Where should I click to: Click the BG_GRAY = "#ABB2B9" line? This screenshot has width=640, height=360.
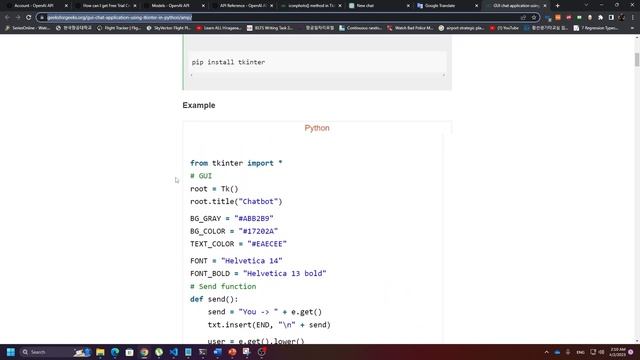(x=231, y=219)
